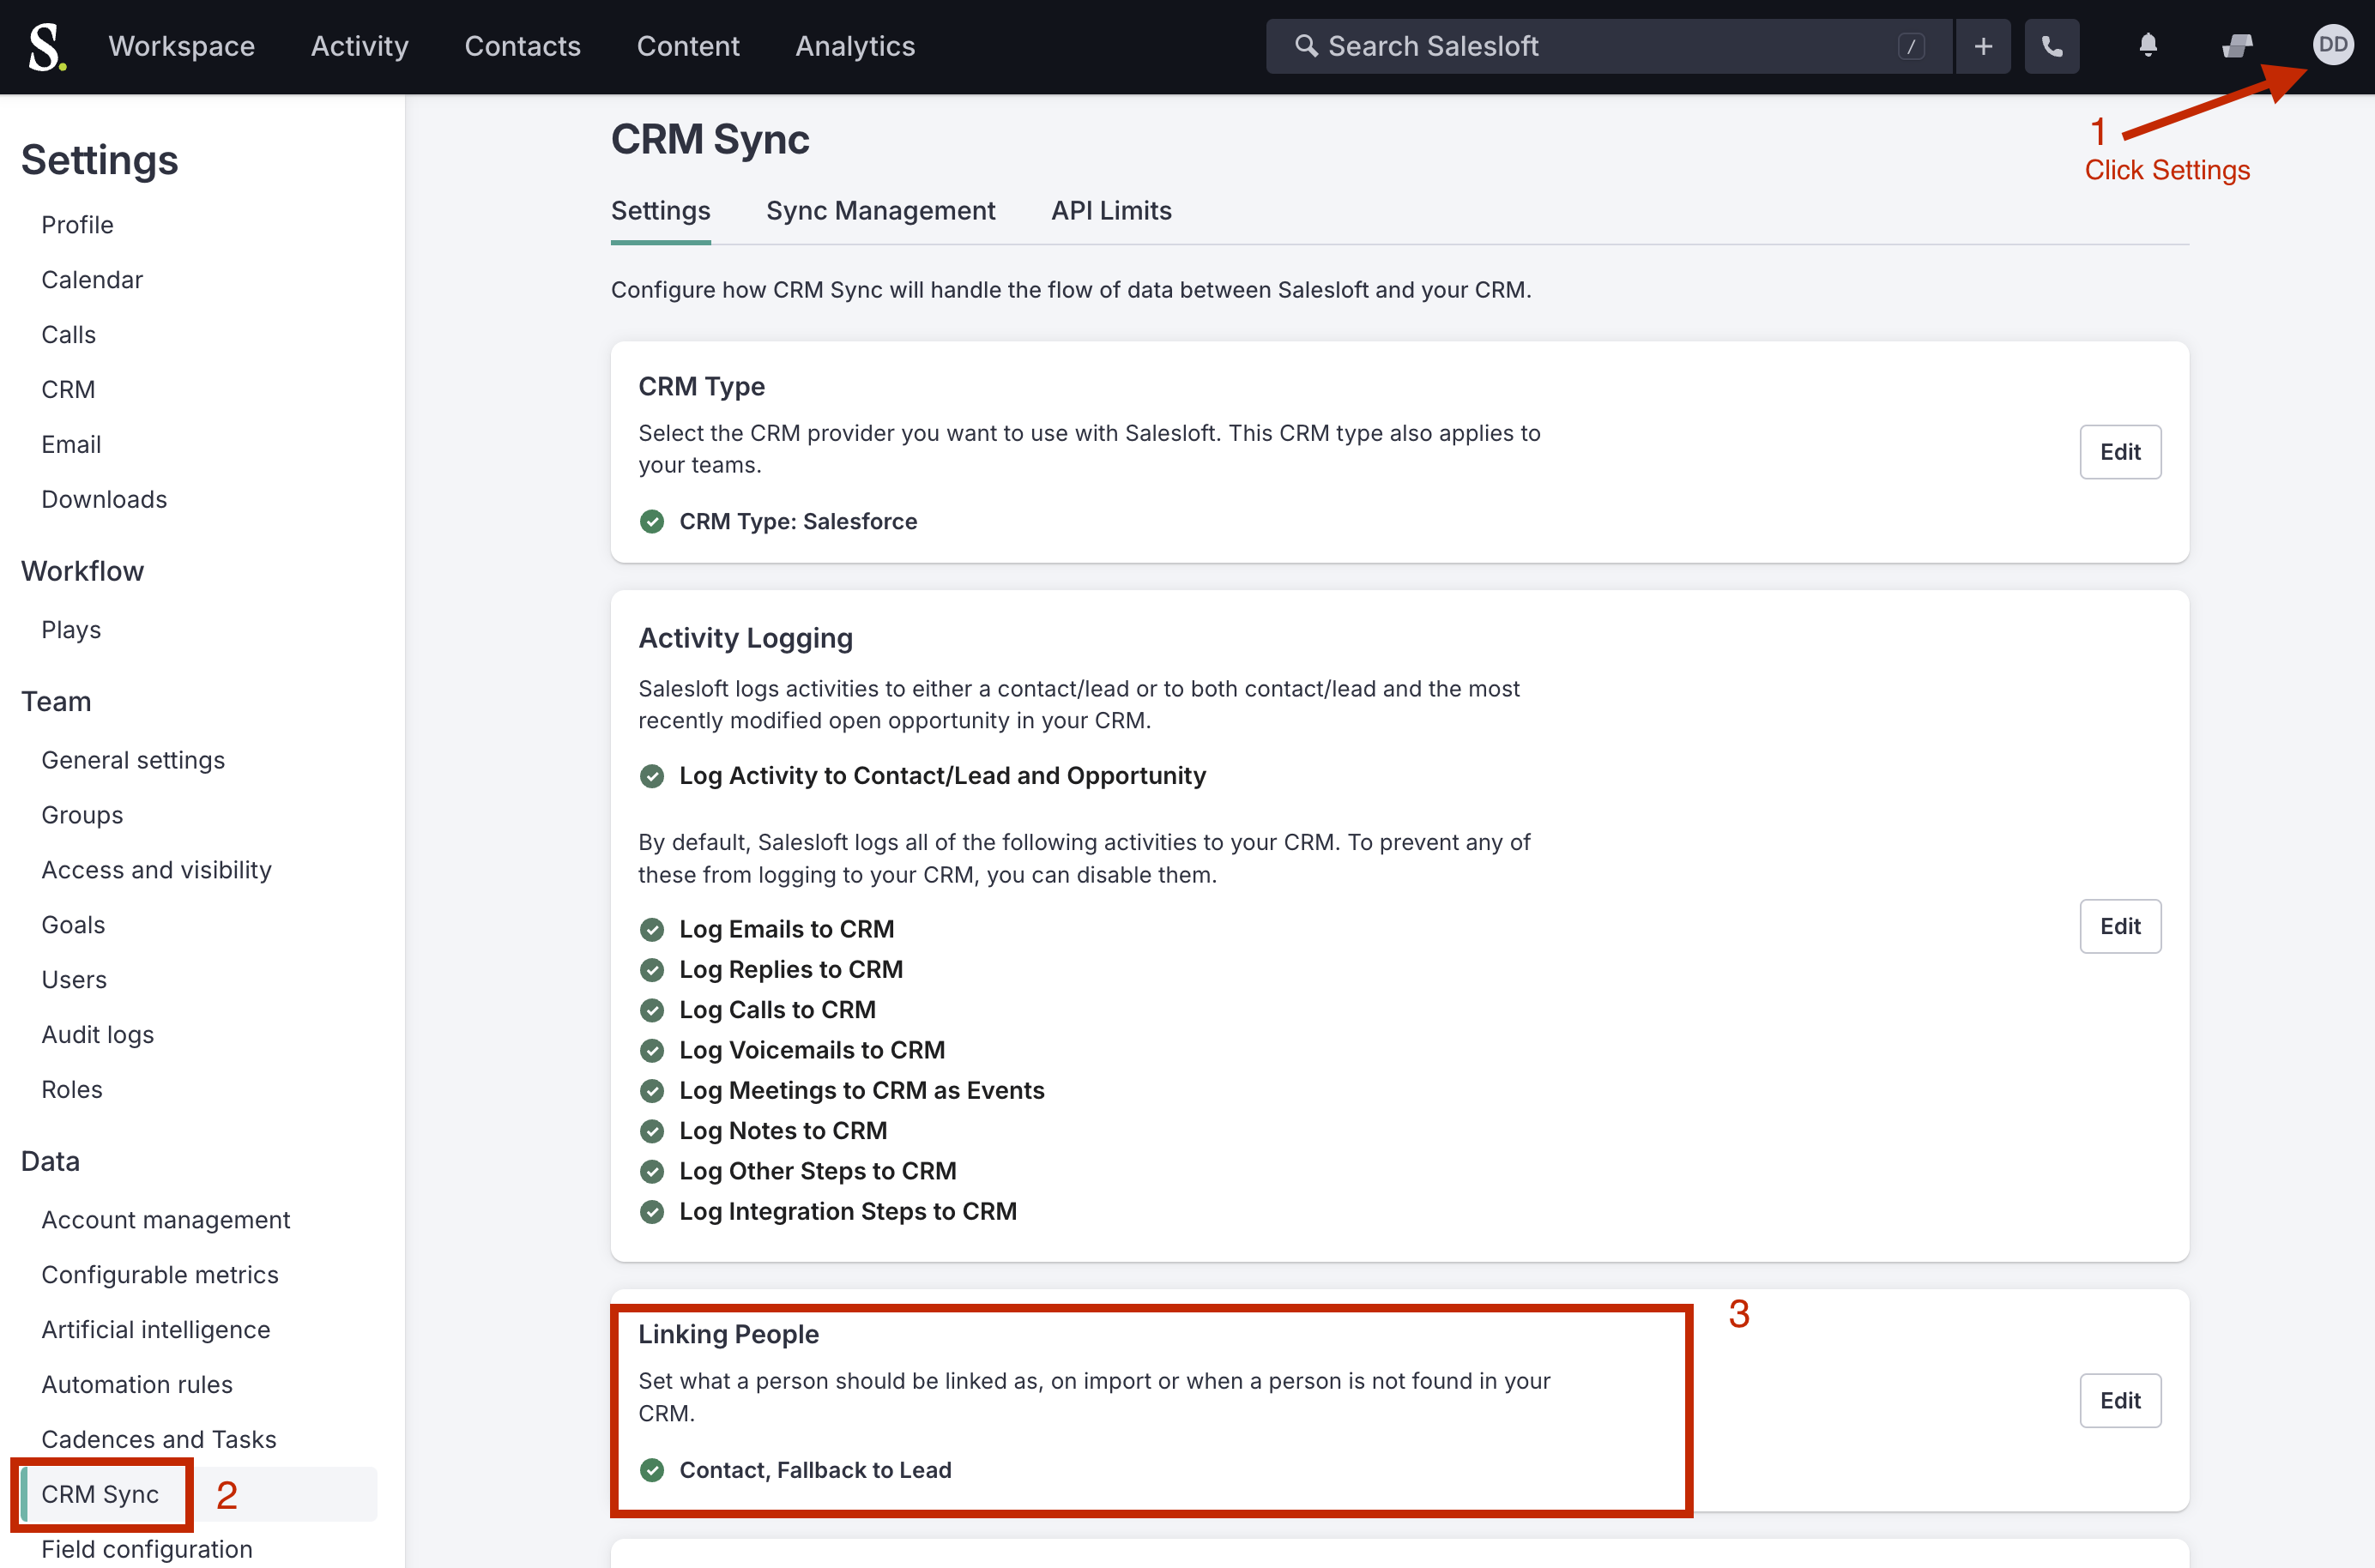Click the Log Replies to CRM text

click(791, 970)
